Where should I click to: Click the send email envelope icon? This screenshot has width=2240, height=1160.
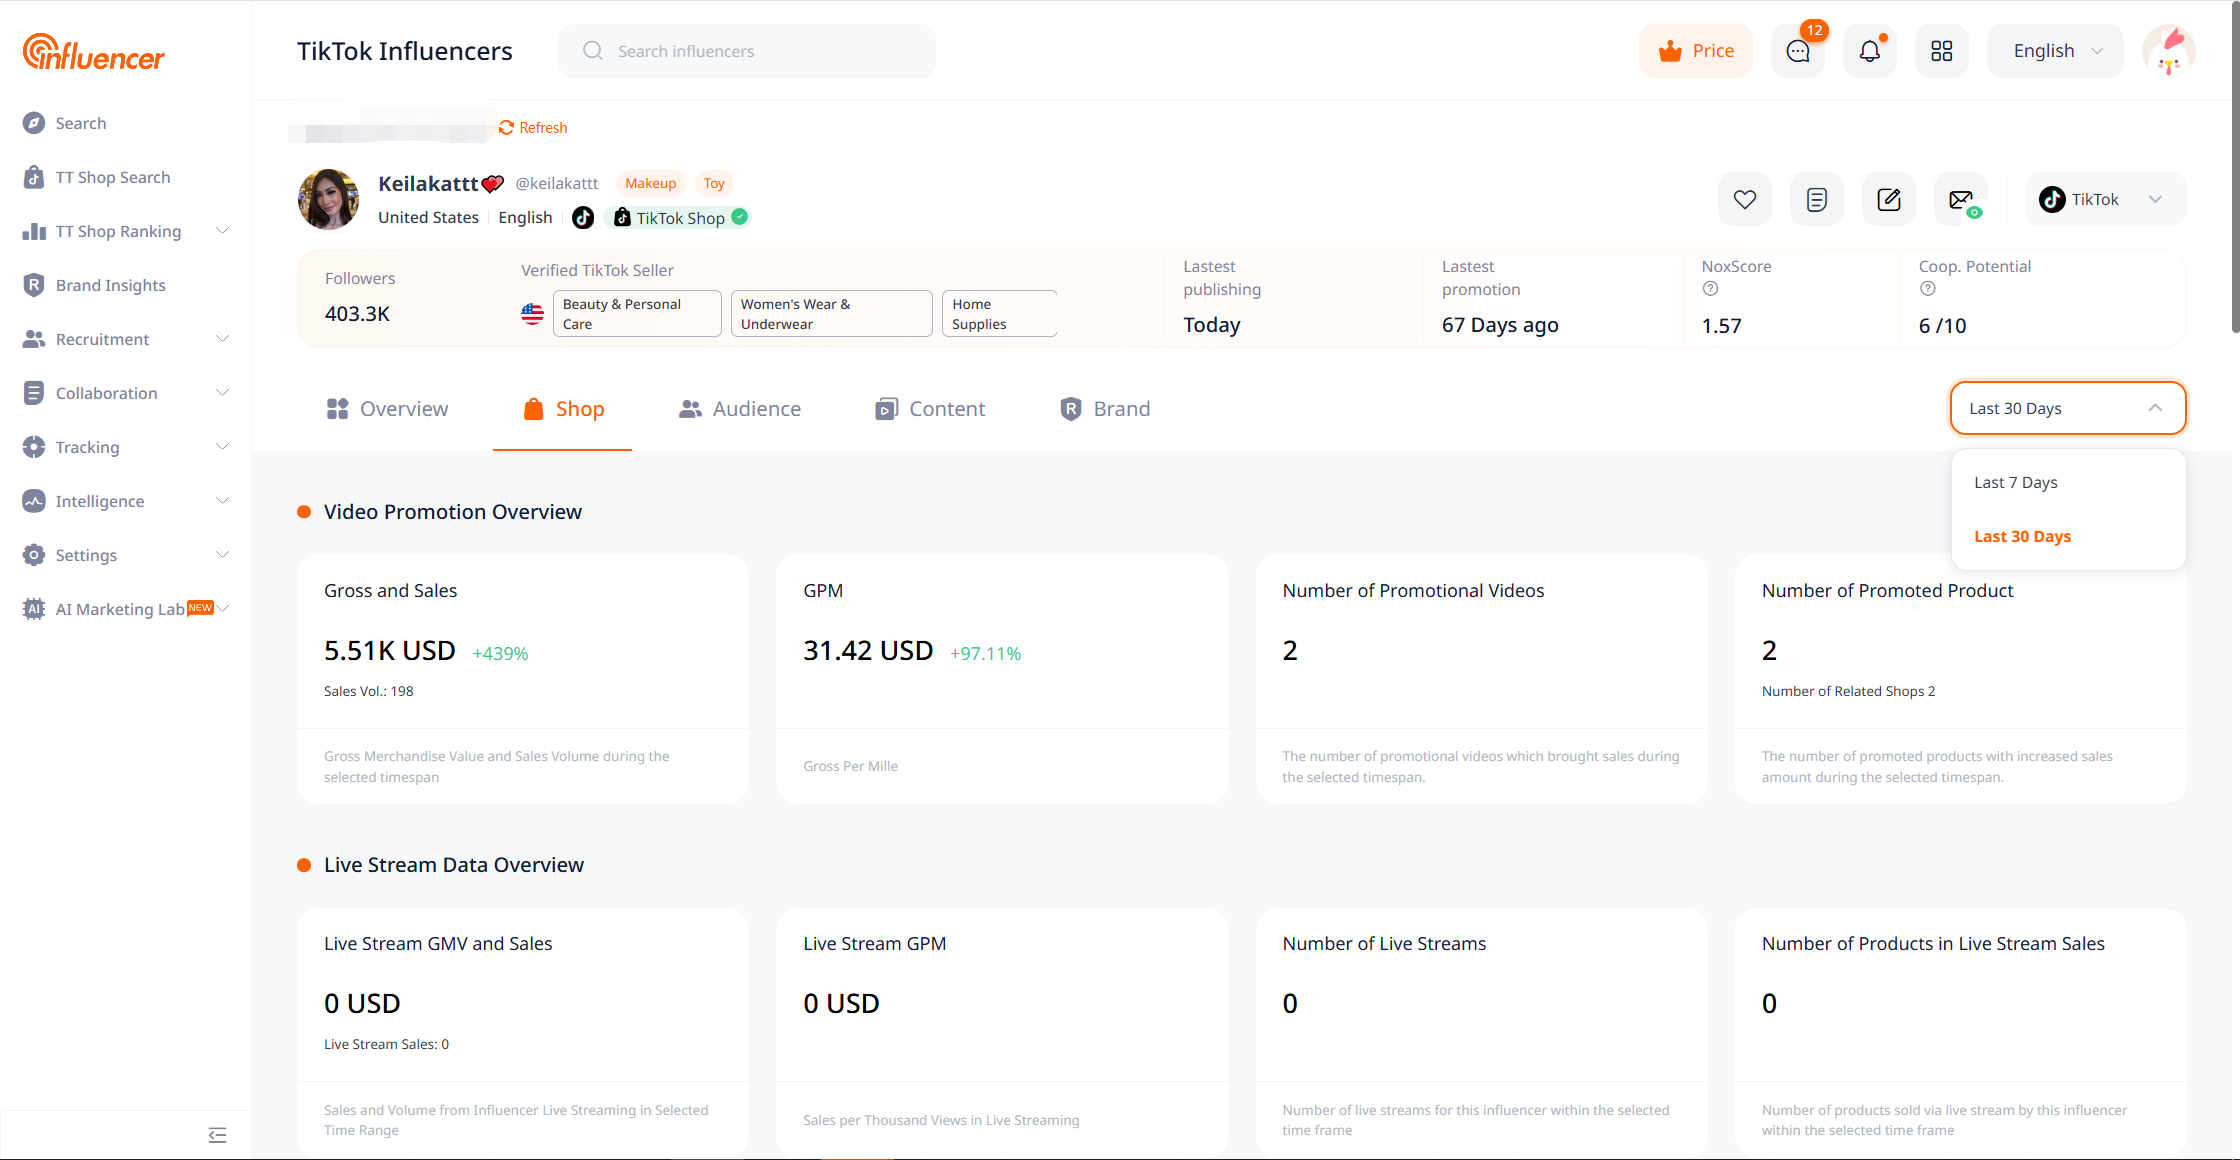tap(1961, 199)
